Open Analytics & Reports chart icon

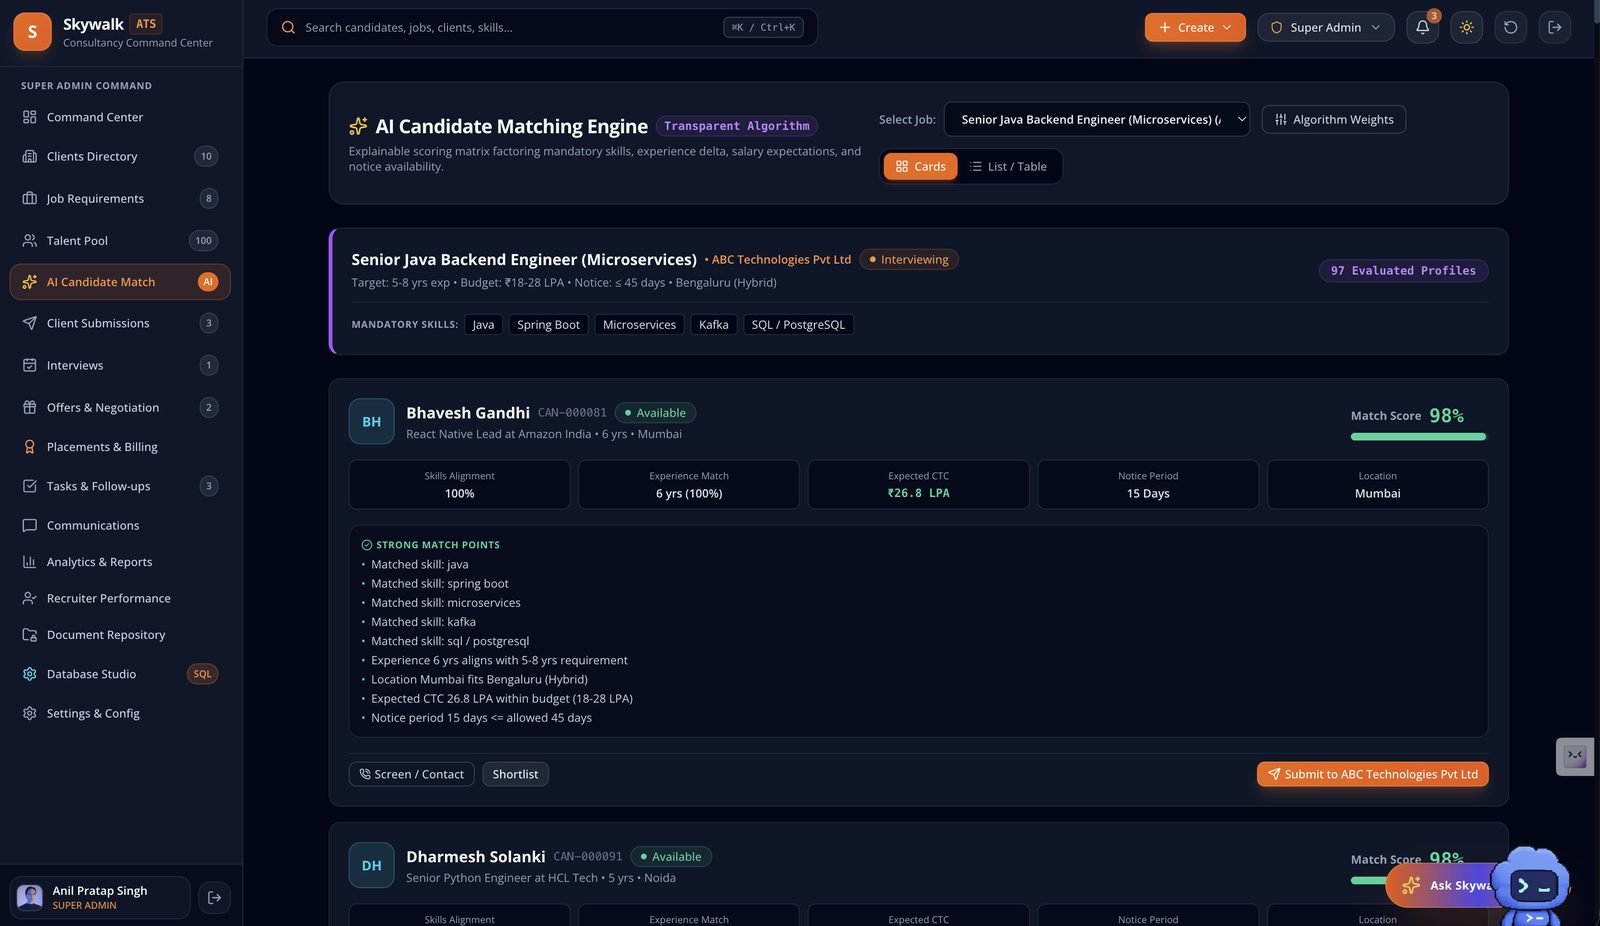(x=29, y=562)
